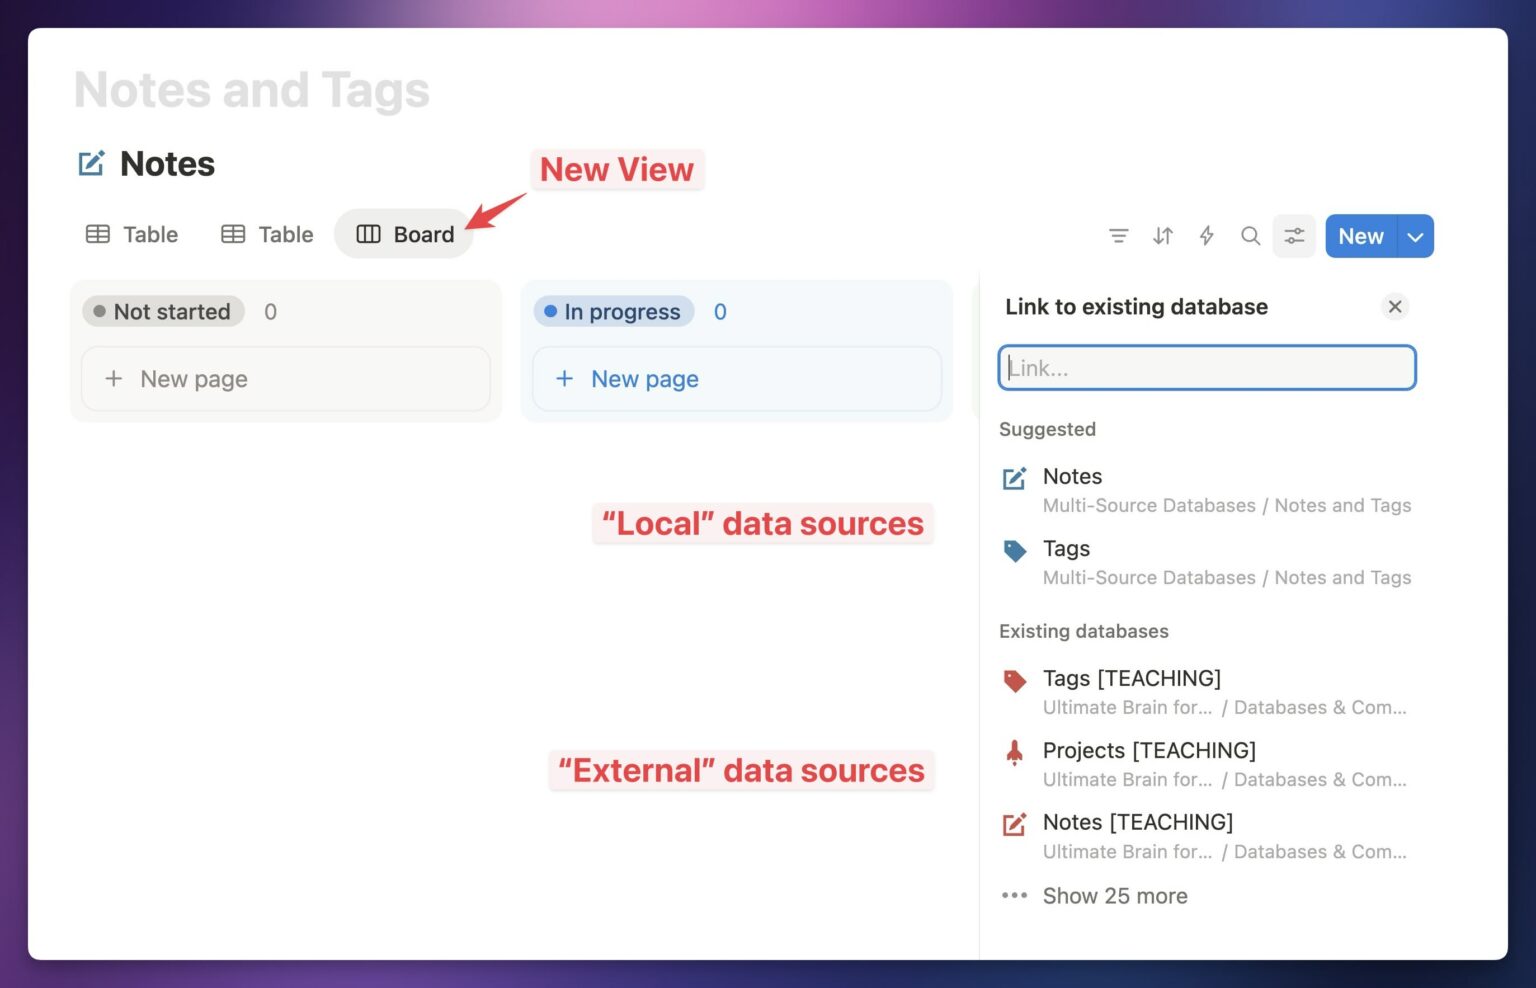Expand the dropdown arrow next to New
The image size is (1536, 988).
click(x=1415, y=236)
